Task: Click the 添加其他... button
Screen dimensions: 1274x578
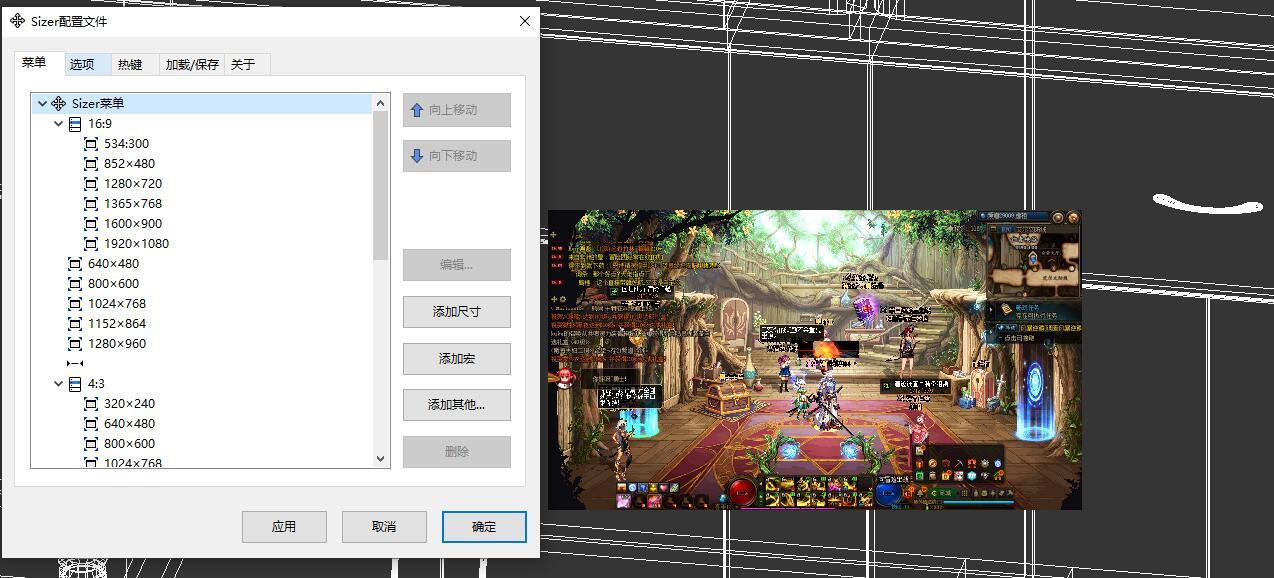Action: point(457,405)
